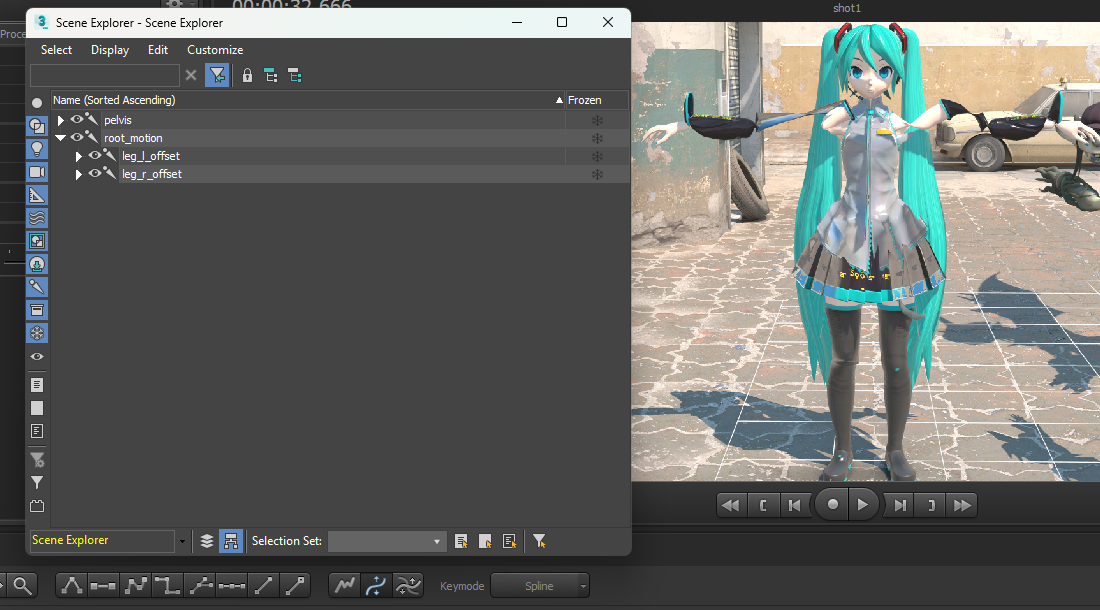This screenshot has height=610, width=1100.
Task: Toggle display containers icon
Action: click(x=37, y=310)
